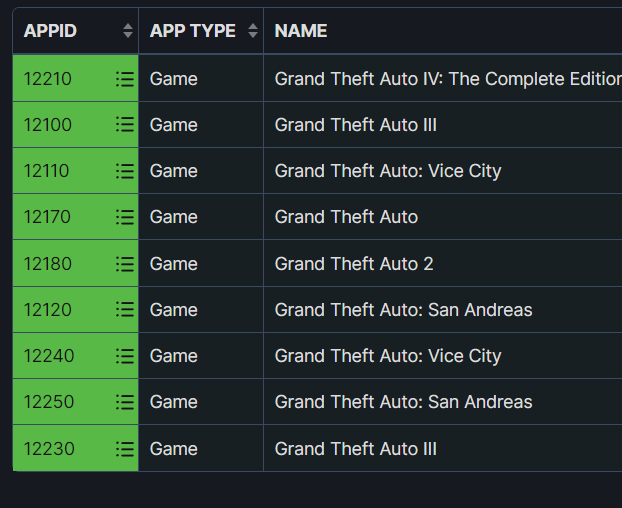Open Grand Theft Auto III in row 12230
This screenshot has height=508, width=622.
coord(356,449)
